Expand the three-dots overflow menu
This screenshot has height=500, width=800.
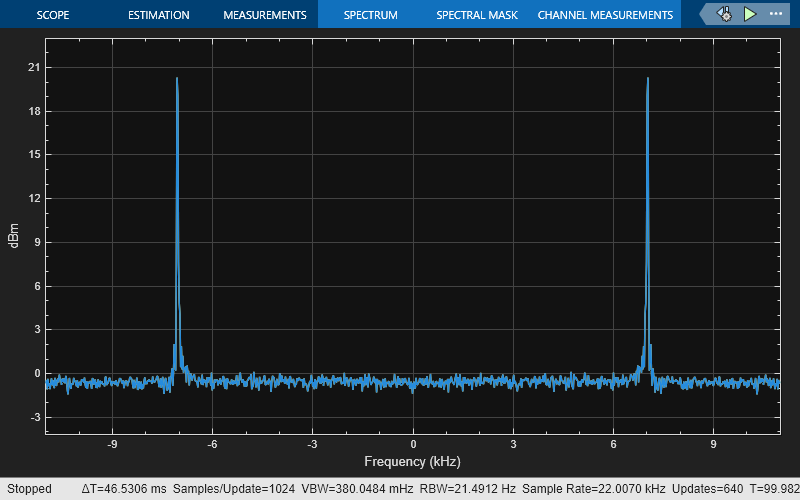pyautogui.click(x=777, y=14)
